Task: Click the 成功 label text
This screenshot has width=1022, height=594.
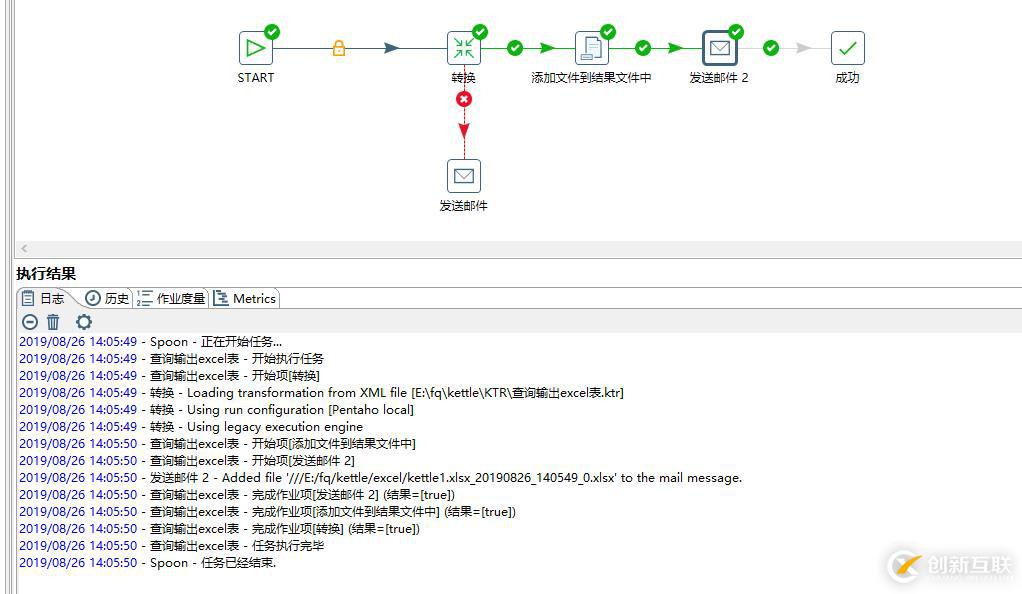Action: [x=847, y=78]
